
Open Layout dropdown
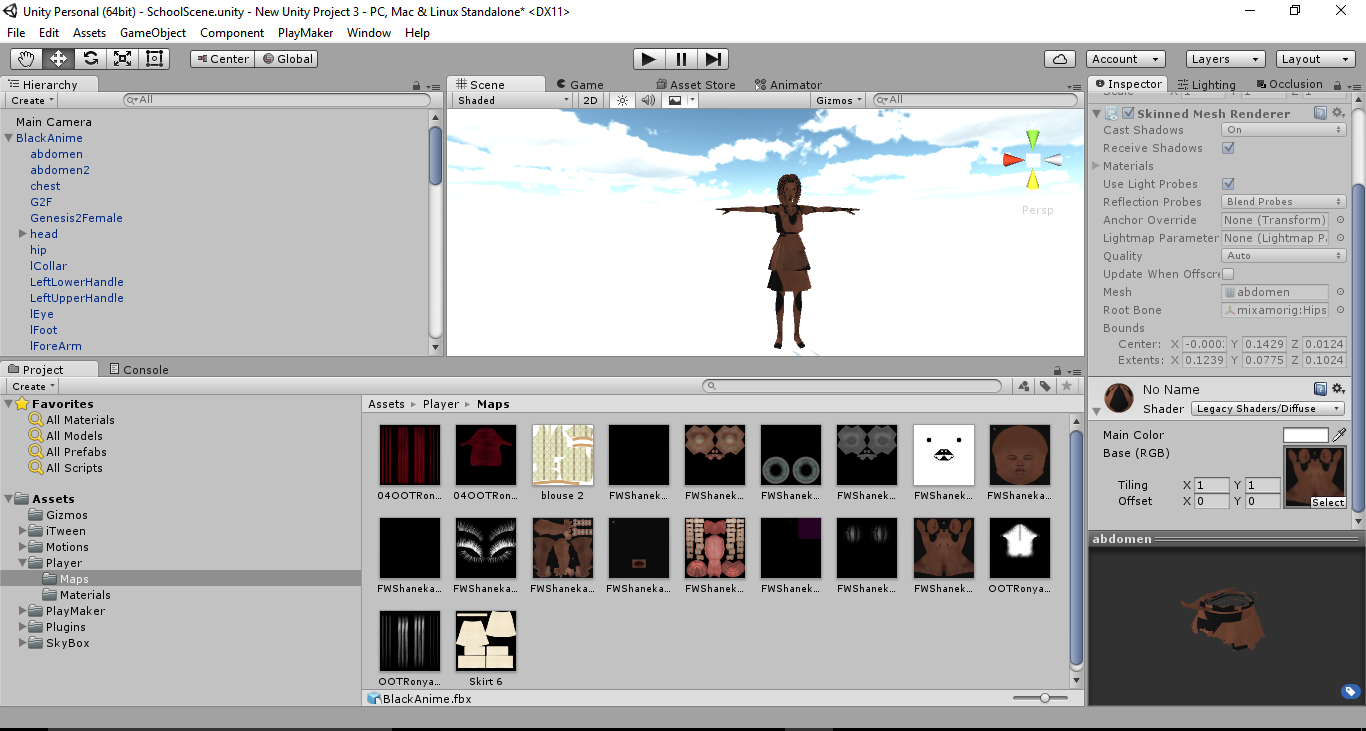pyautogui.click(x=1315, y=59)
